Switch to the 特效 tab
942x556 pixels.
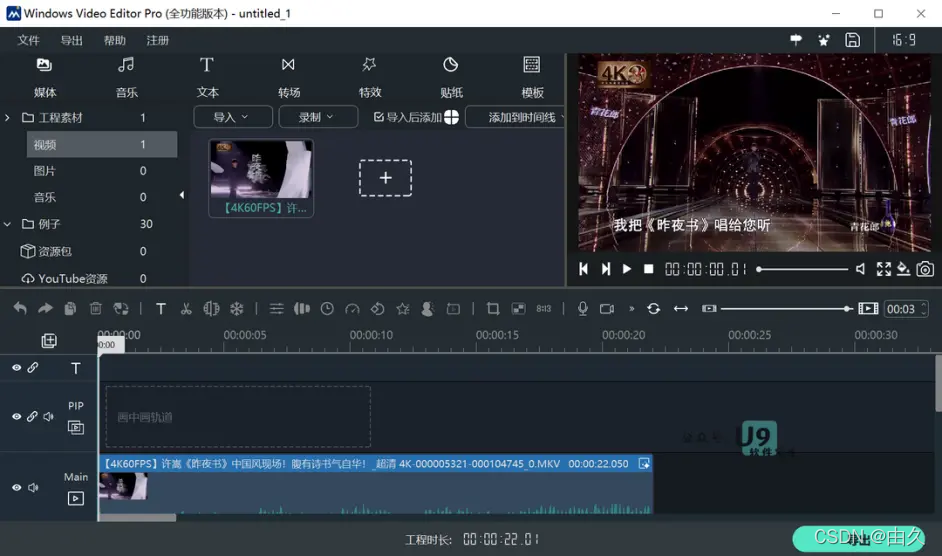tap(369, 77)
